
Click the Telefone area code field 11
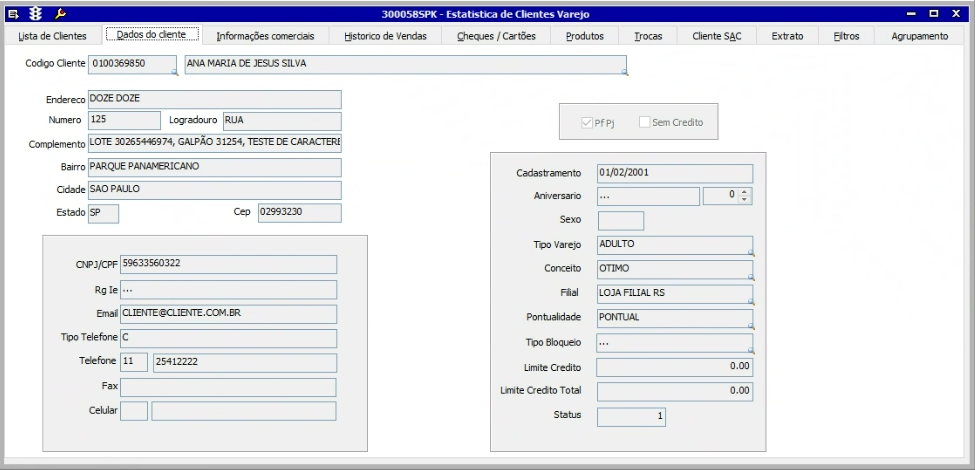(134, 362)
